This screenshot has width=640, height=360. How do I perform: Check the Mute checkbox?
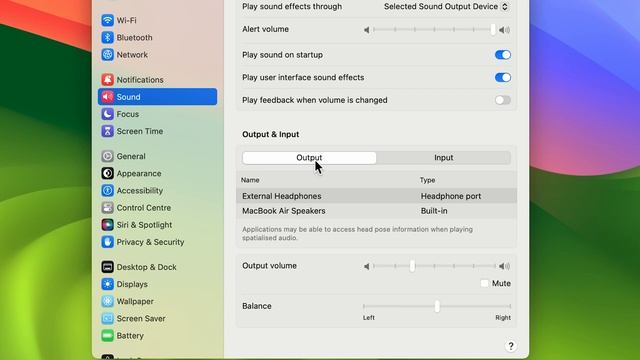[484, 283]
